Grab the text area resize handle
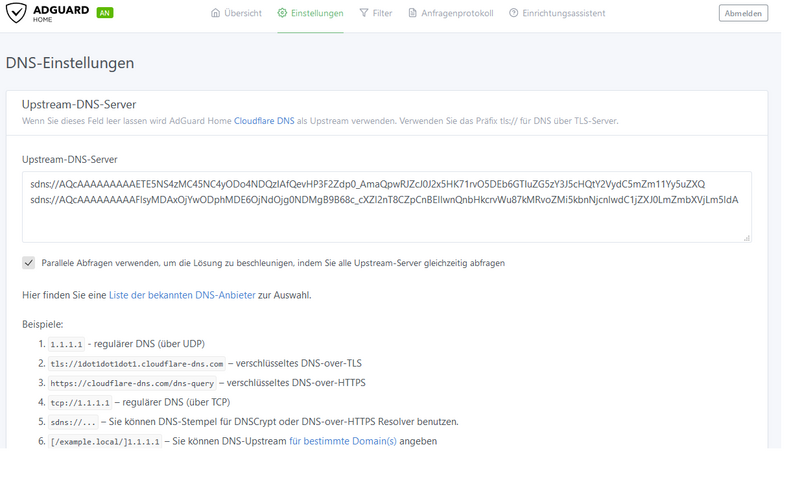 tap(747, 238)
